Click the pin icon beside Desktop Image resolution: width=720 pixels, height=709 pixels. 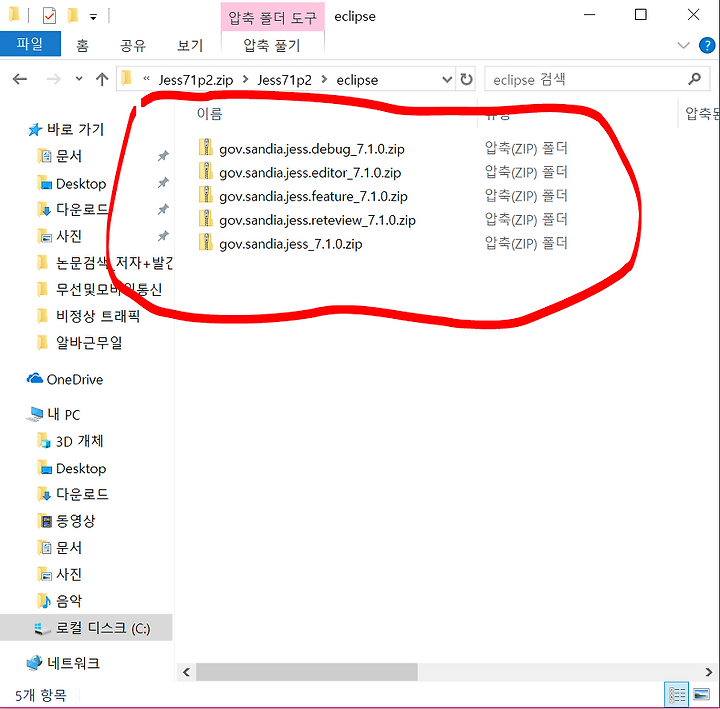[163, 183]
